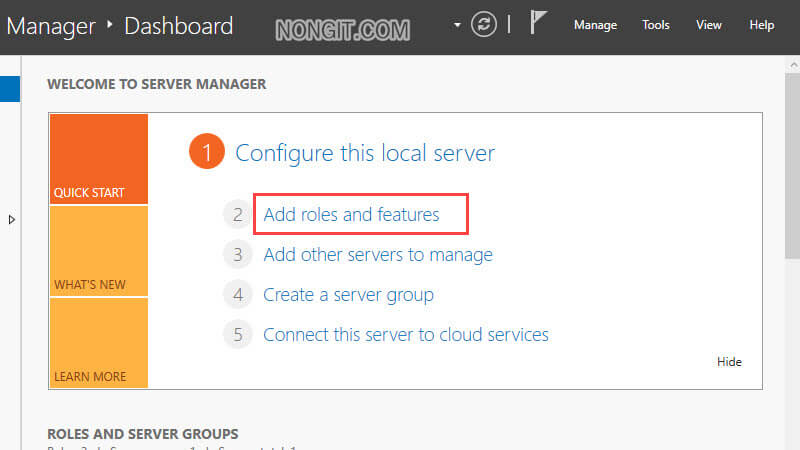Open the View menu
Screen dimensions: 800x450
(x=709, y=24)
